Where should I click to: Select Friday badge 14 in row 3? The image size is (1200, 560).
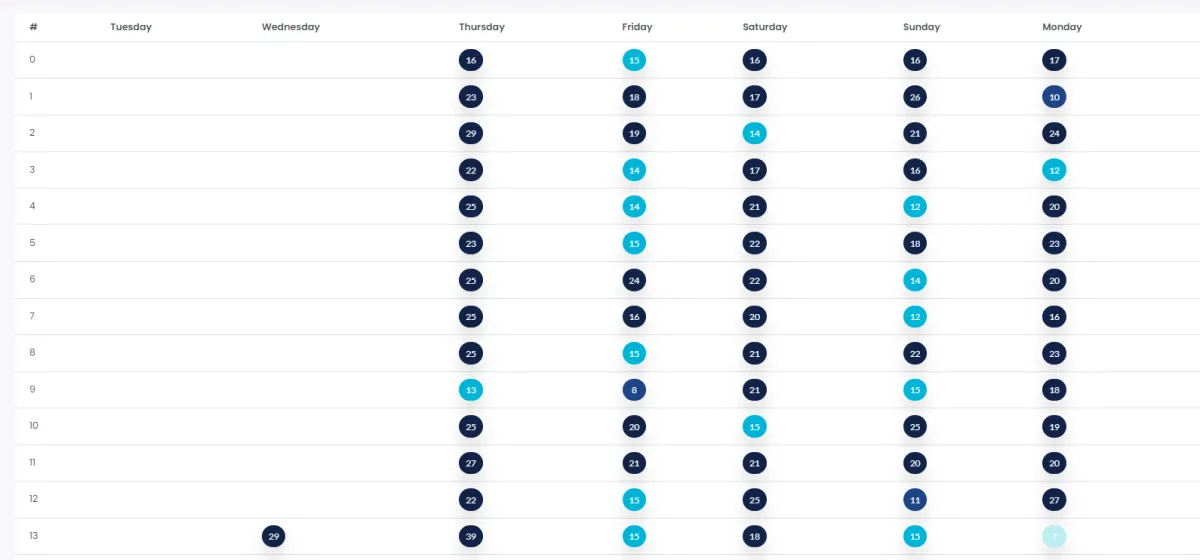pos(634,170)
